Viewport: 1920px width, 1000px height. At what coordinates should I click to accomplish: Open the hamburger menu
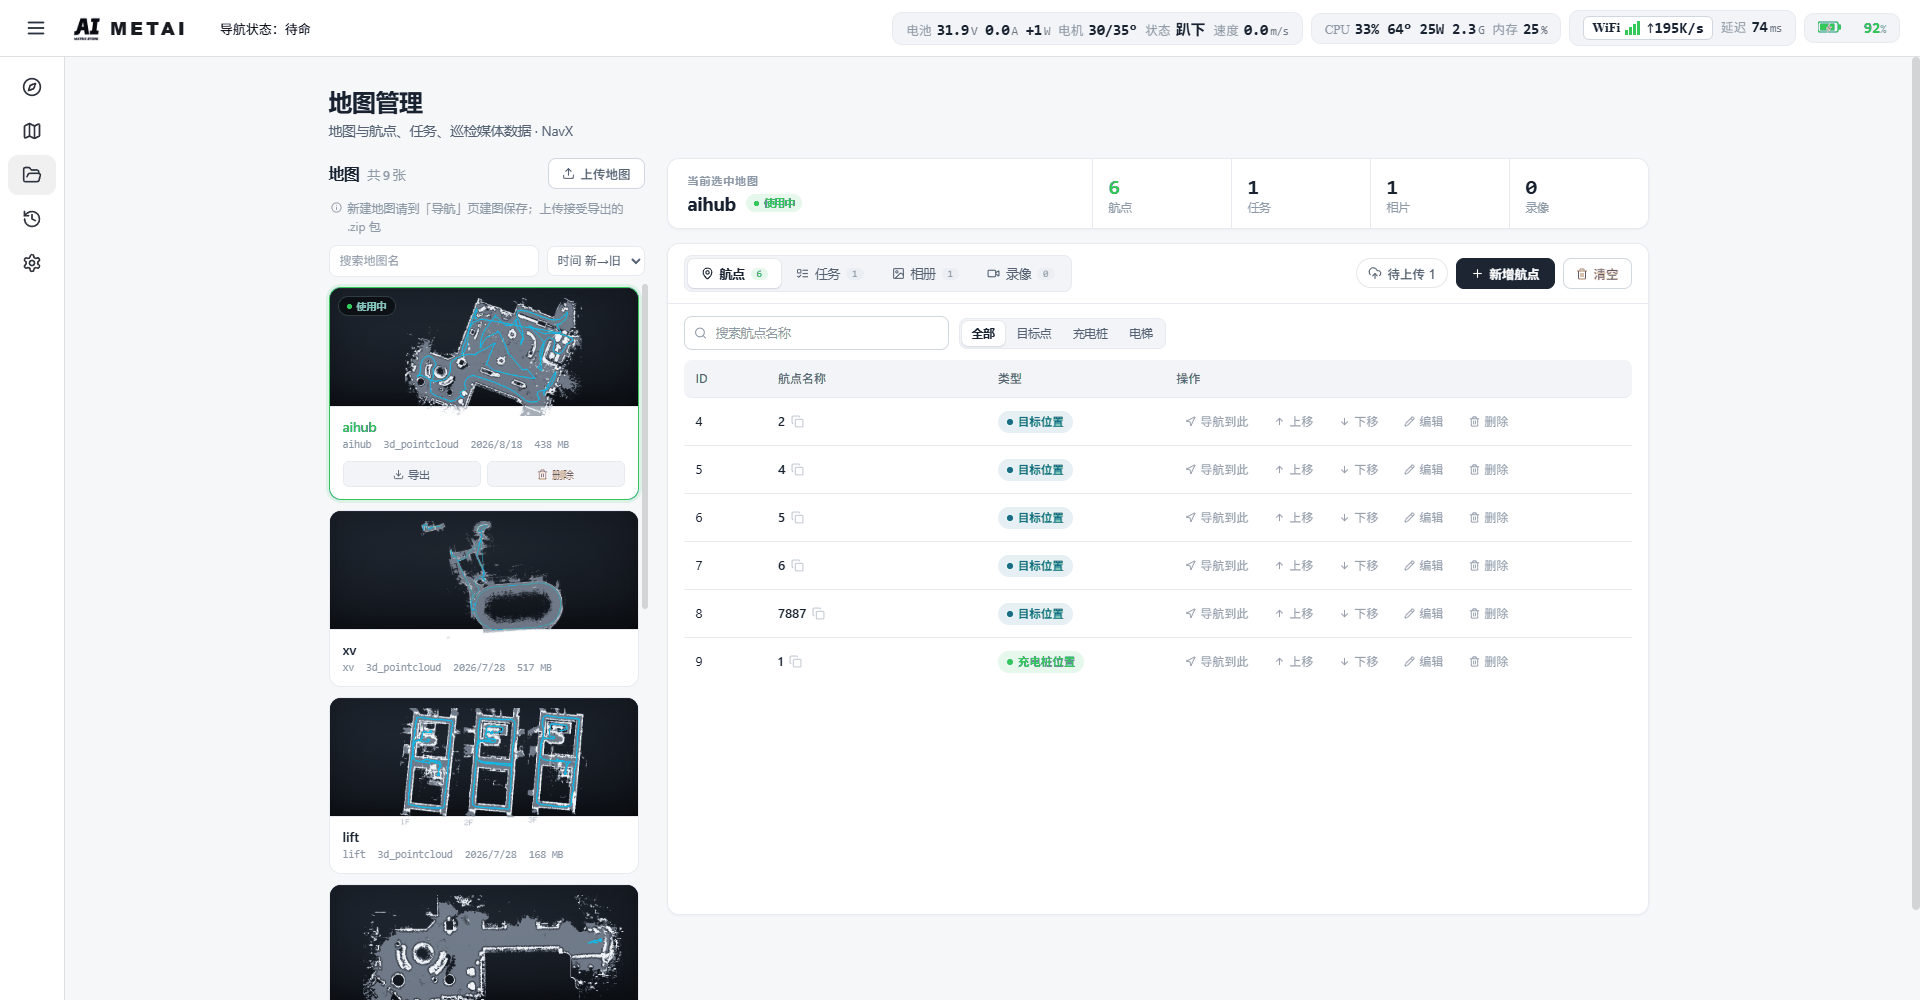pos(36,28)
